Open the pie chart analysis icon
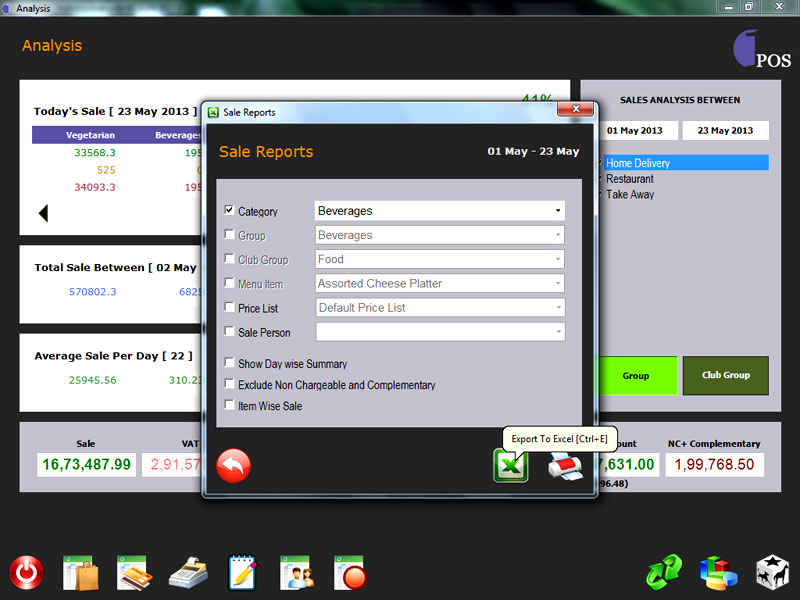 click(x=718, y=573)
